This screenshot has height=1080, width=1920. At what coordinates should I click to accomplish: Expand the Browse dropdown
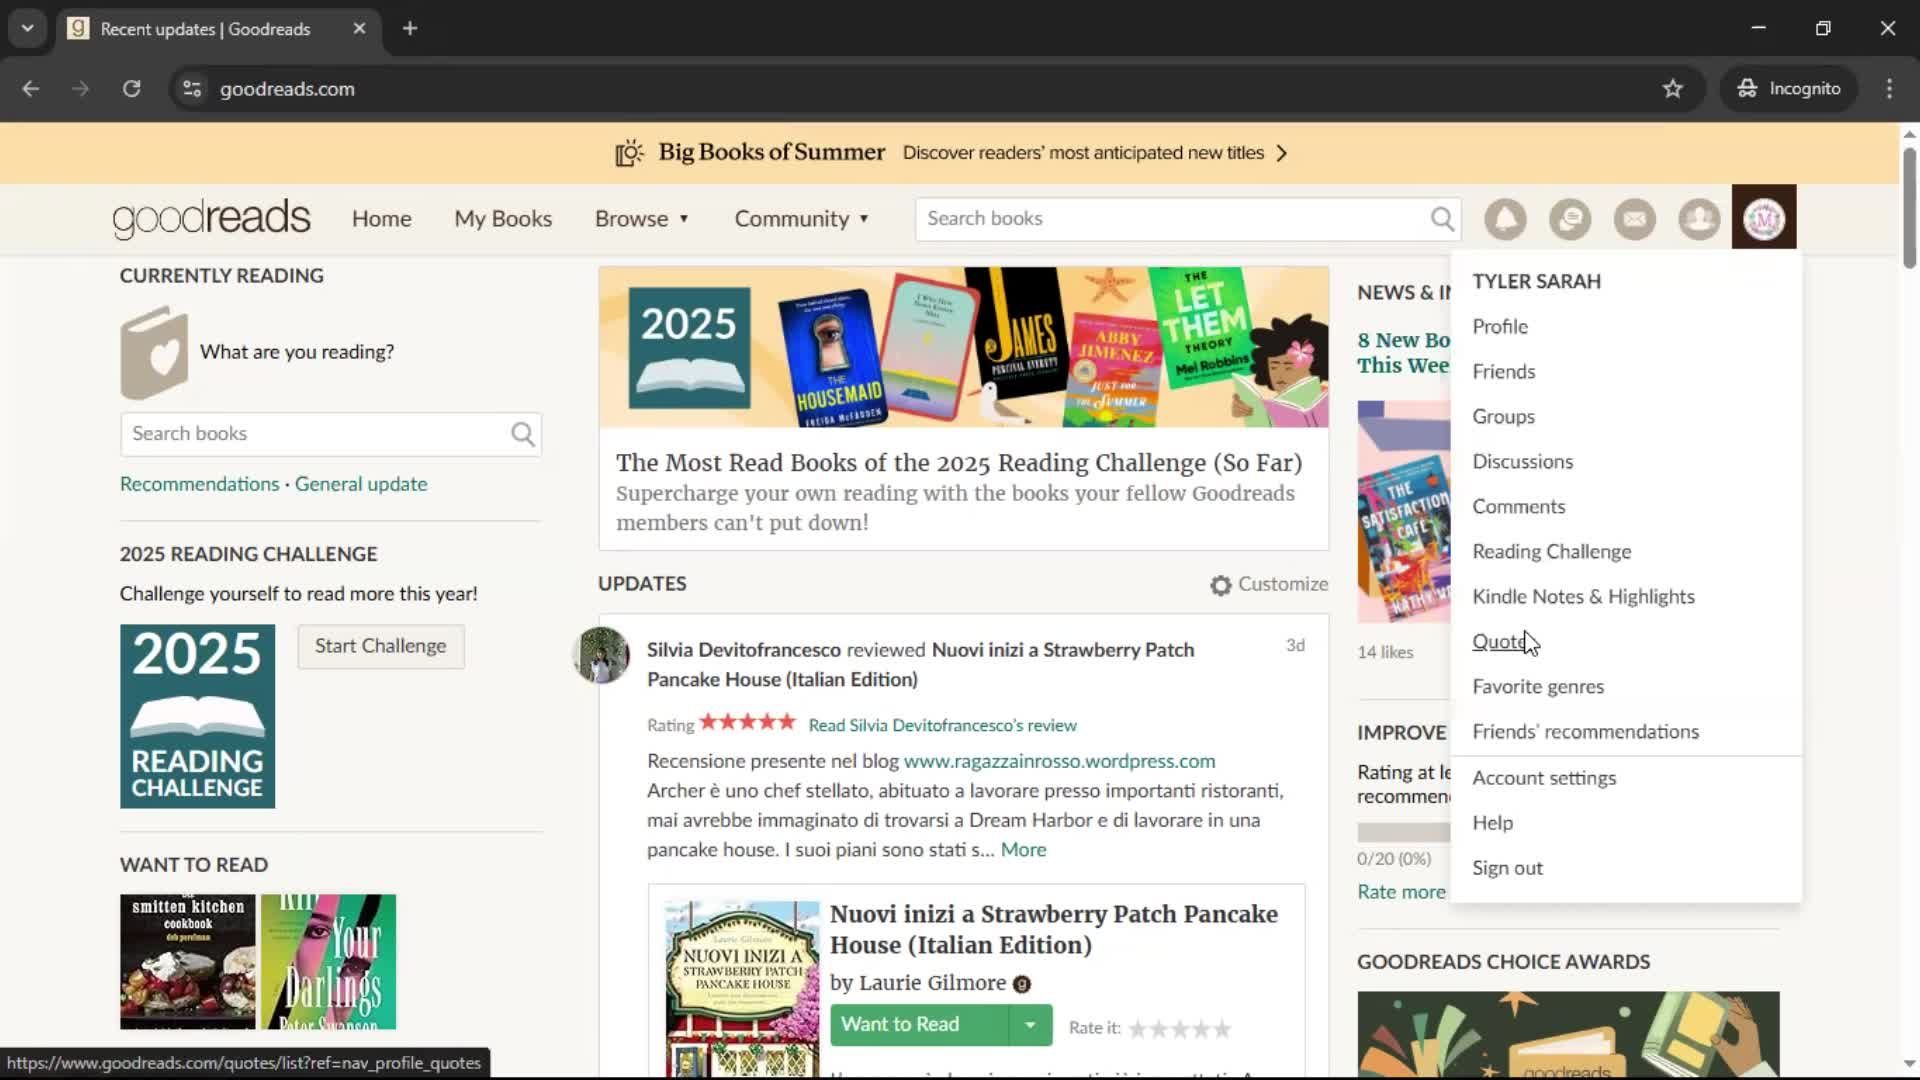click(642, 219)
